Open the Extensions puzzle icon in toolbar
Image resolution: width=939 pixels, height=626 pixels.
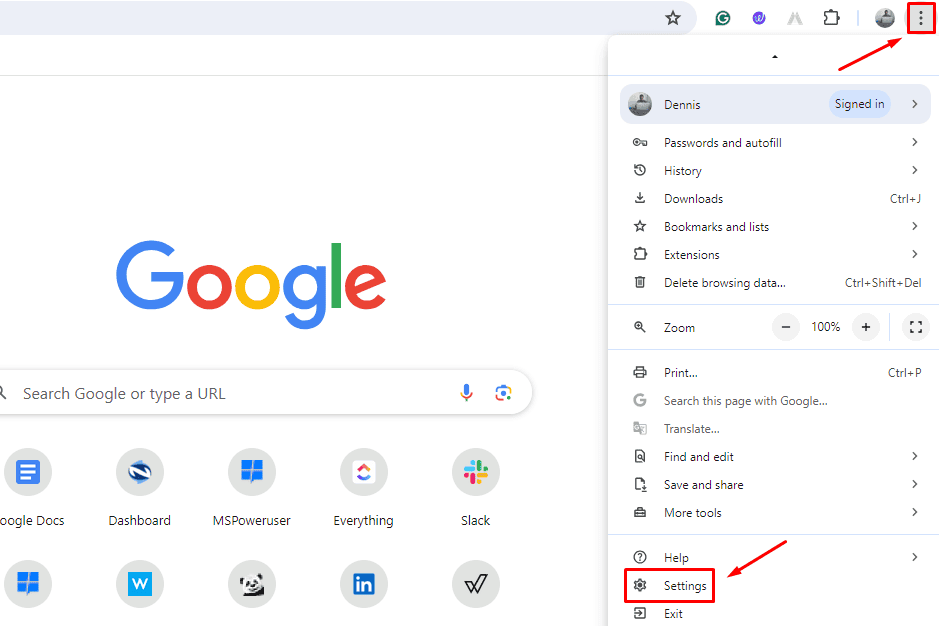[x=831, y=18]
